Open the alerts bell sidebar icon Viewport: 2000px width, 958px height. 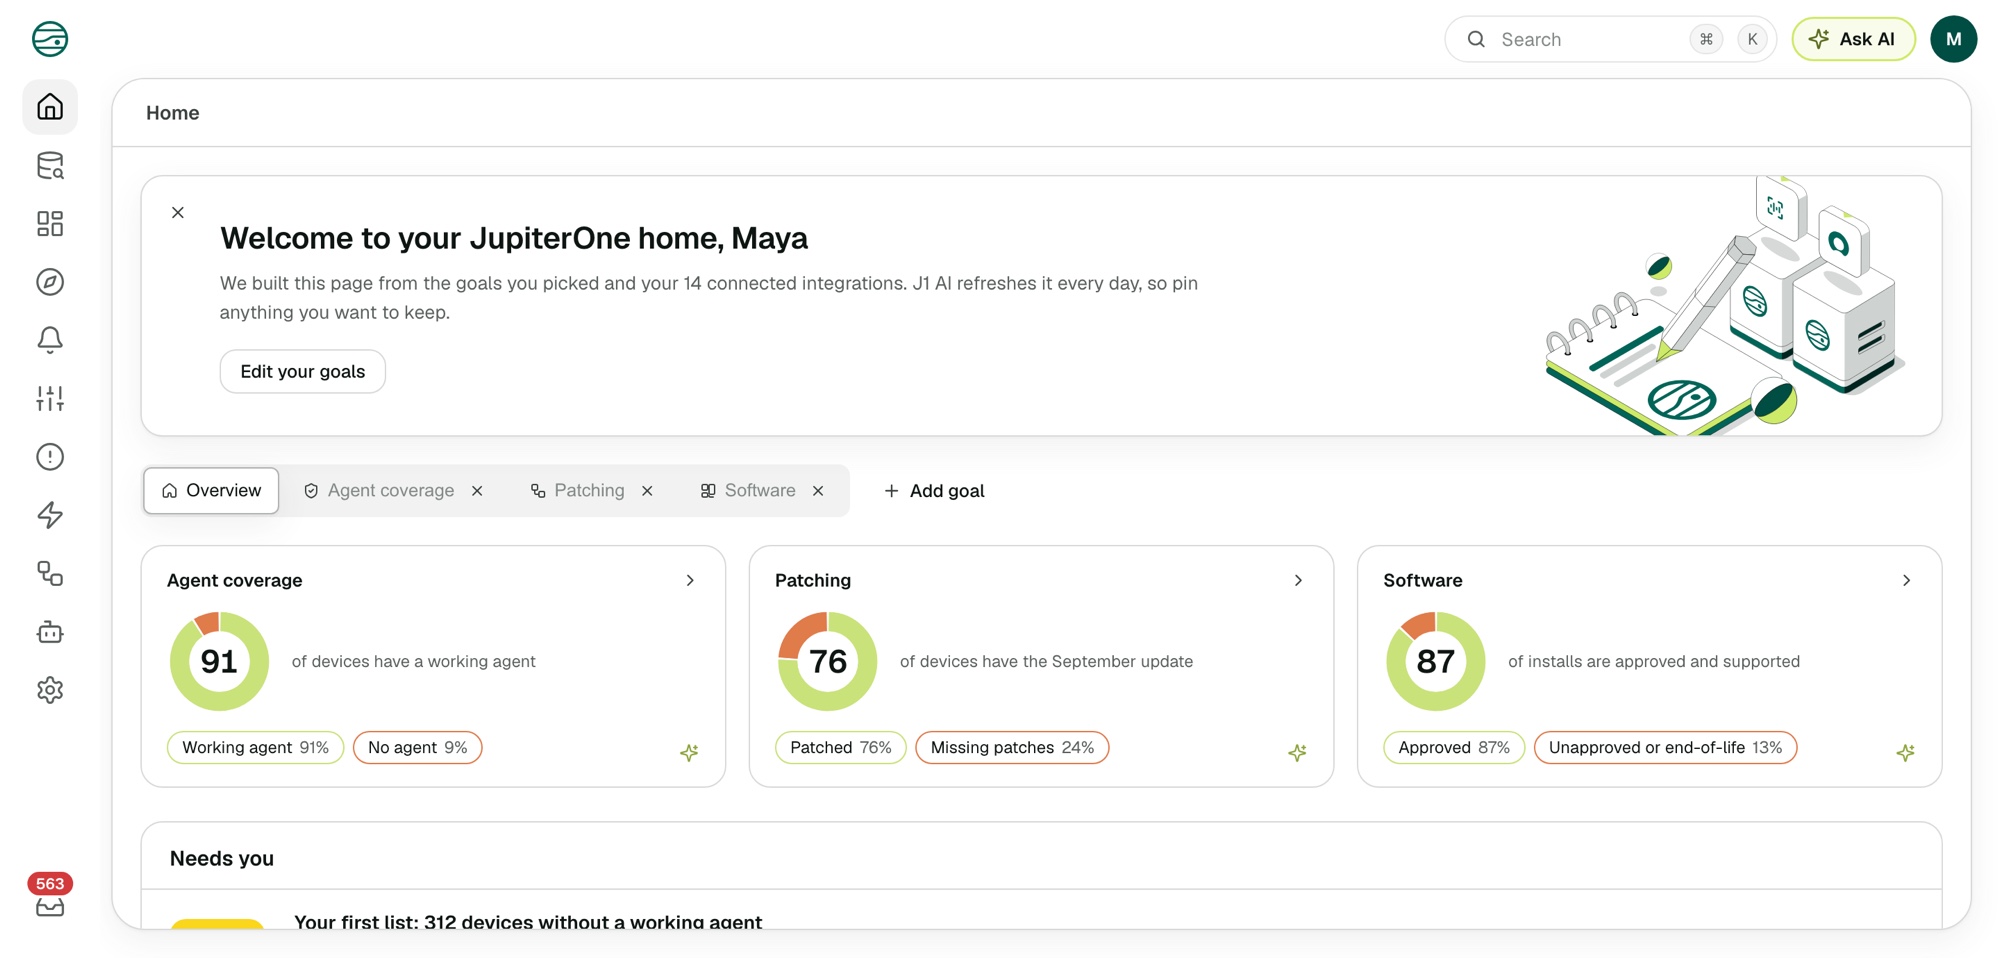point(50,340)
